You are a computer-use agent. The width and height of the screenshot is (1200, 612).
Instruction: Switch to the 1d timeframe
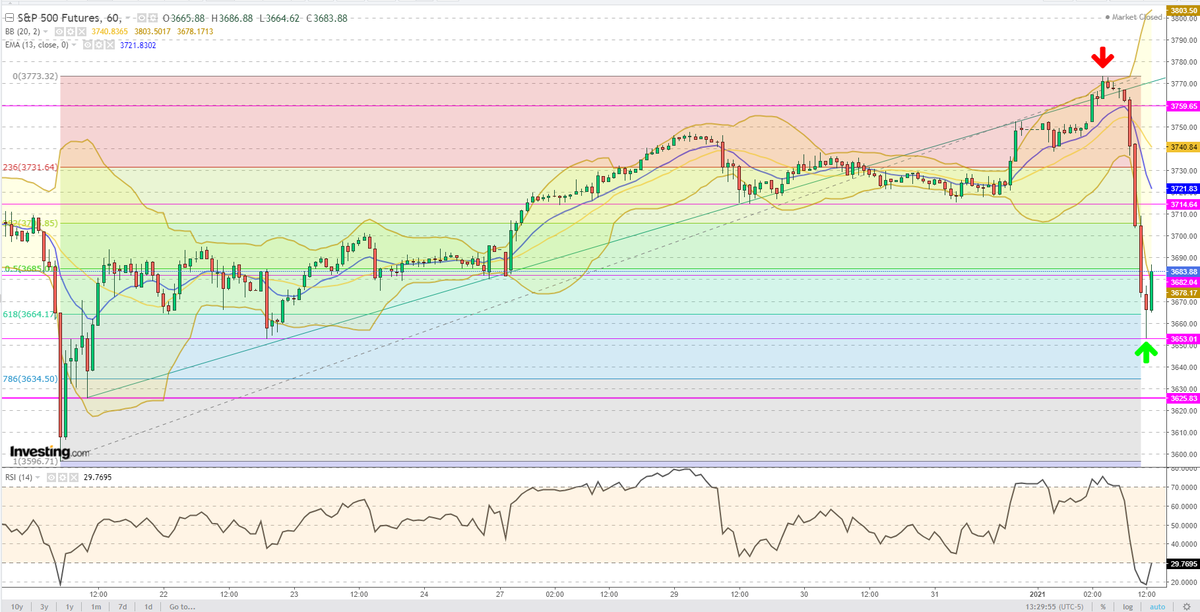coord(148,605)
